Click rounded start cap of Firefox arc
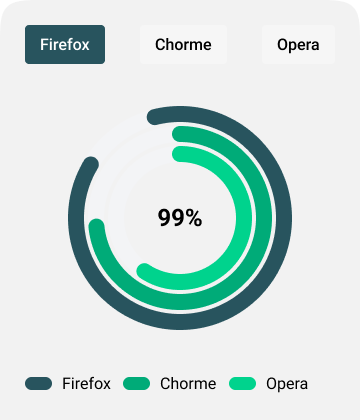The image size is (360, 420). click(154, 117)
